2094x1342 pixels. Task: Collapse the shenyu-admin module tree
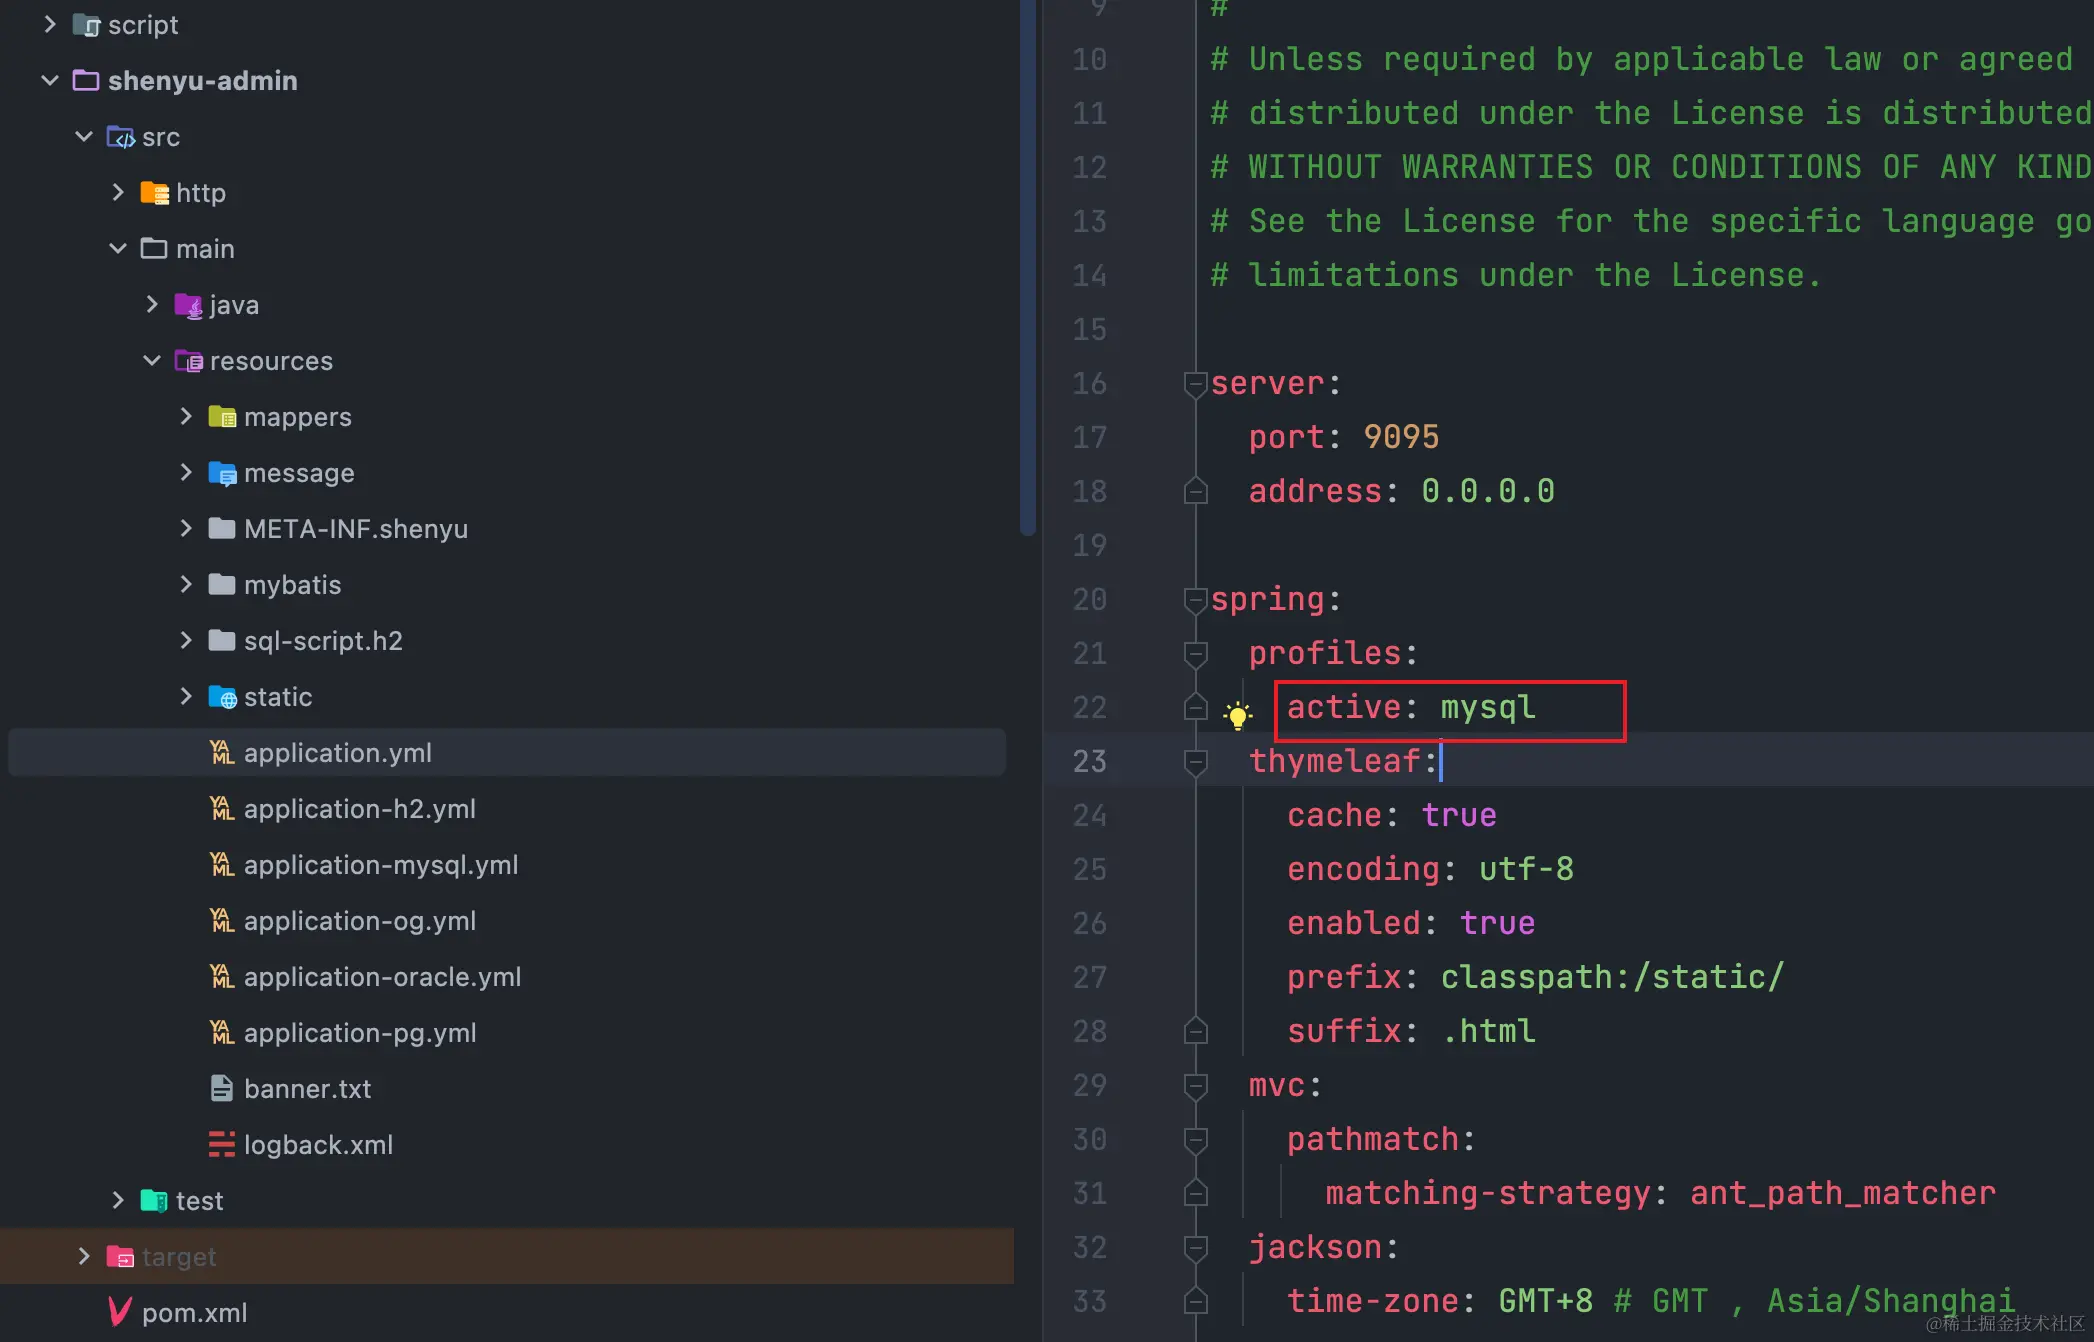[x=50, y=80]
